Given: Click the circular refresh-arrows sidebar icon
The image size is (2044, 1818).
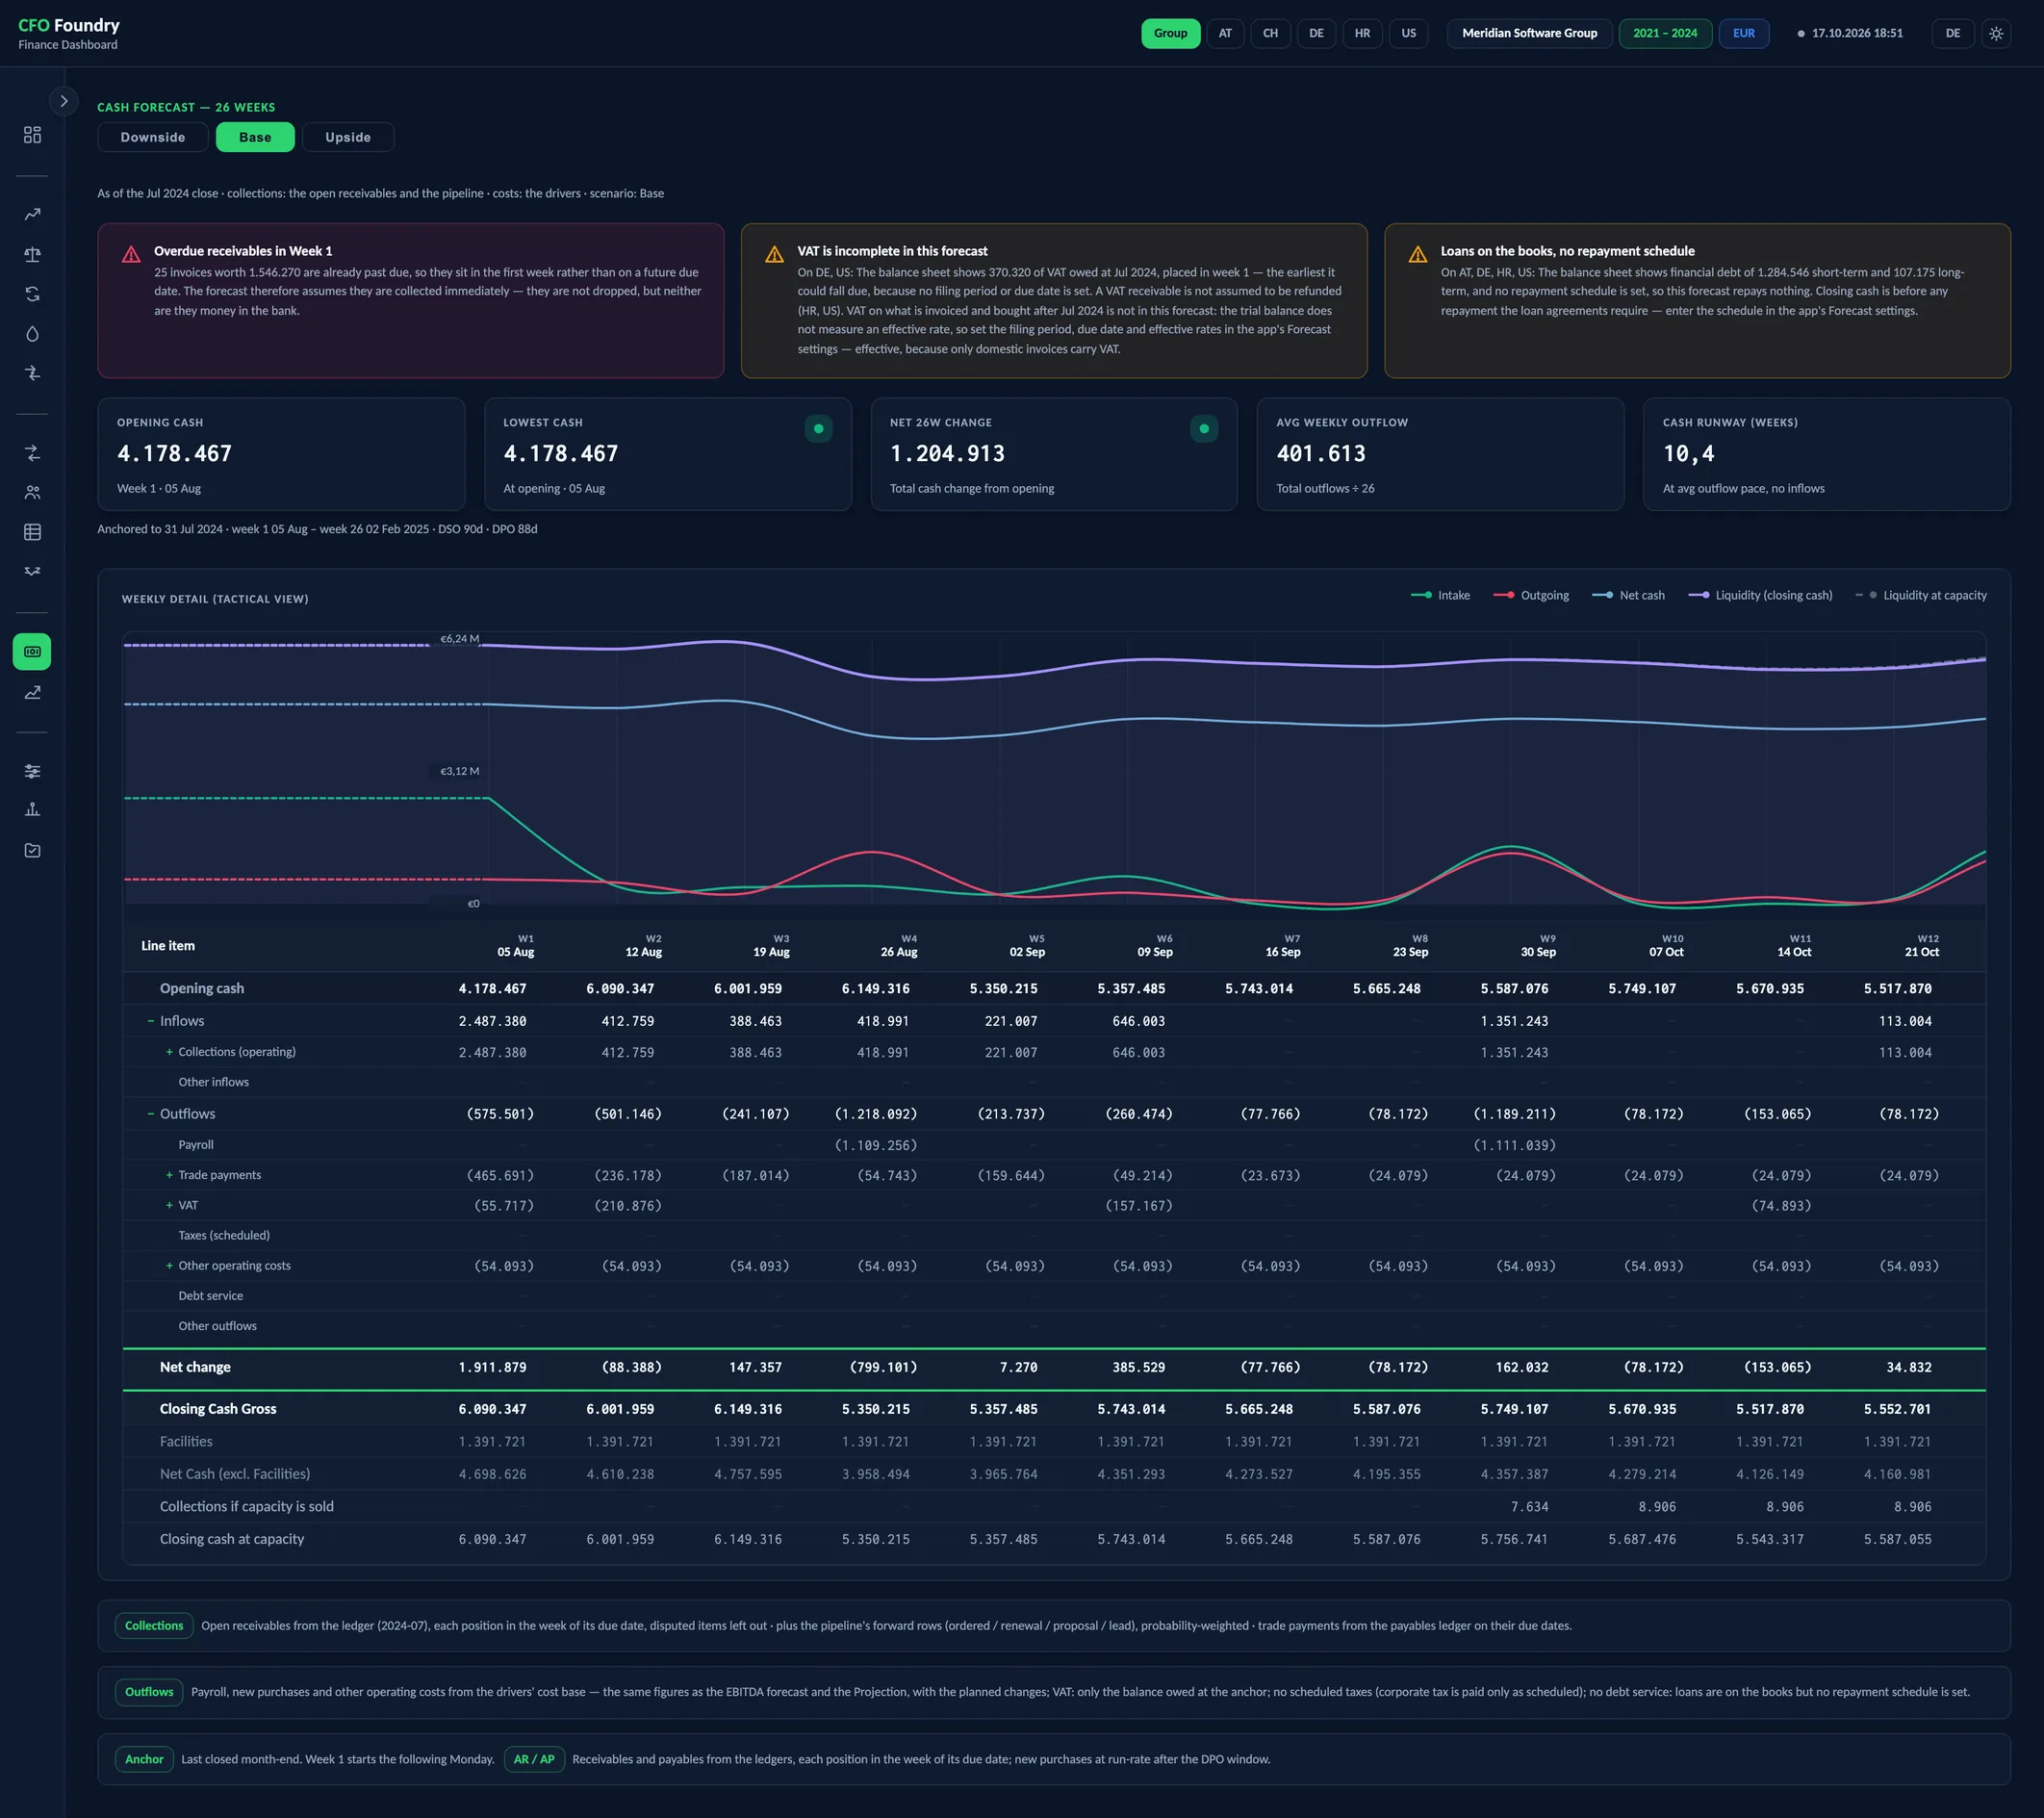Looking at the screenshot, I should 32,294.
